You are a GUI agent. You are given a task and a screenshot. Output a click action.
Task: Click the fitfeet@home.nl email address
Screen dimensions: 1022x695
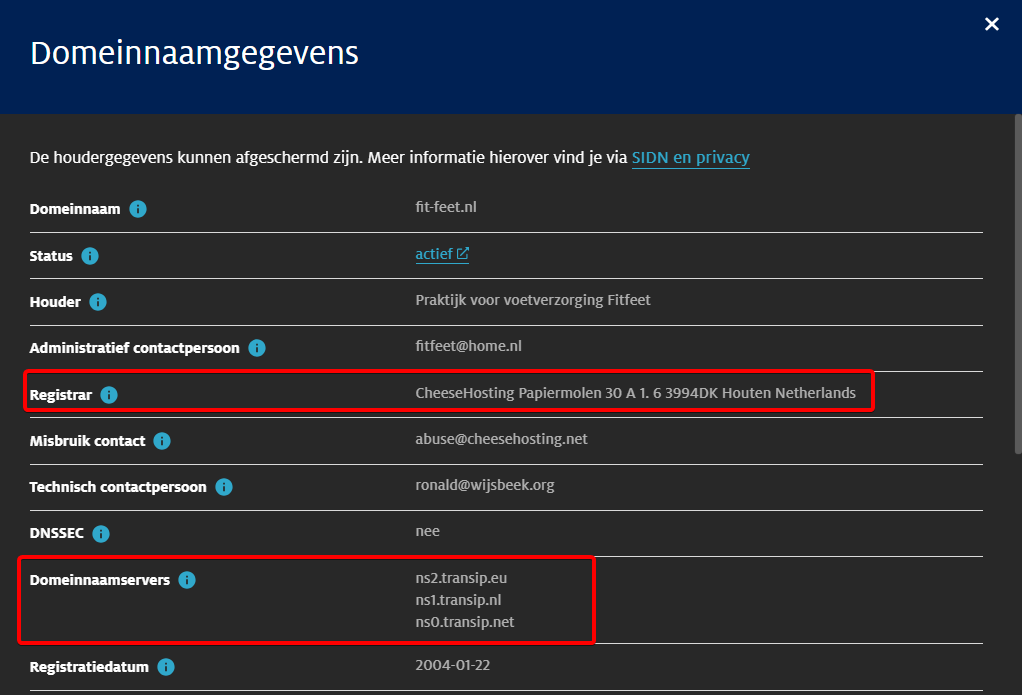tap(468, 346)
